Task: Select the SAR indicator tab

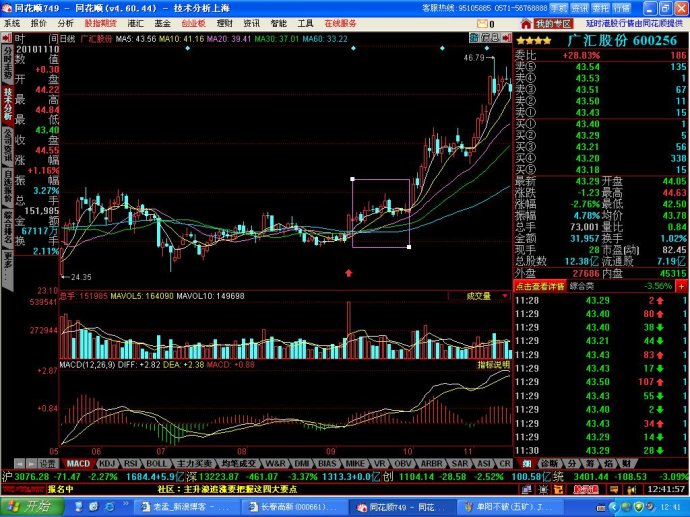Action: [x=459, y=463]
